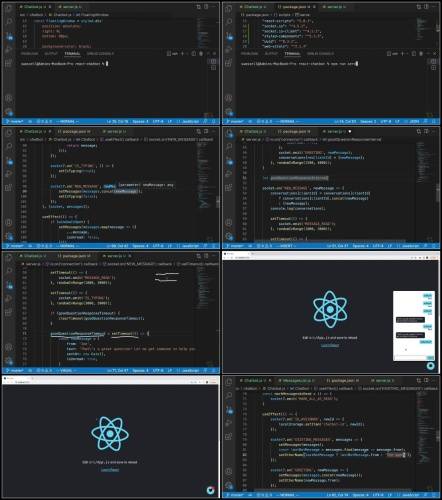The image size is (442, 500).
Task: Open Explorer in the hand-drawn underline code frame
Action: click(x=9, y=258)
